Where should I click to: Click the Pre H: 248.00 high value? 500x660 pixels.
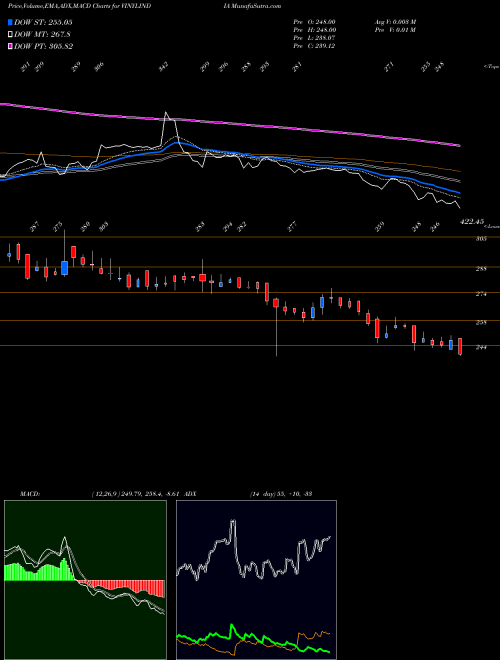[x=314, y=30]
